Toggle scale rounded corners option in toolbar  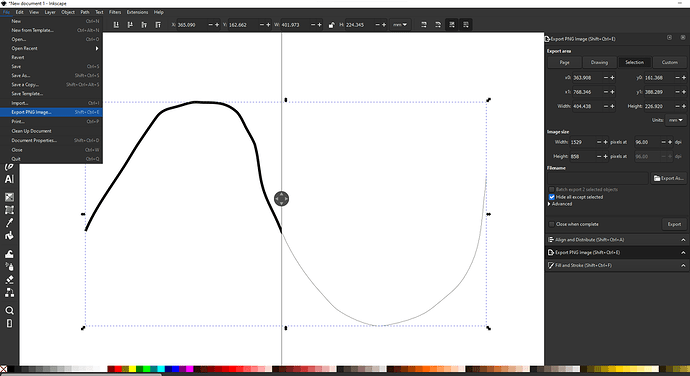[438, 25]
